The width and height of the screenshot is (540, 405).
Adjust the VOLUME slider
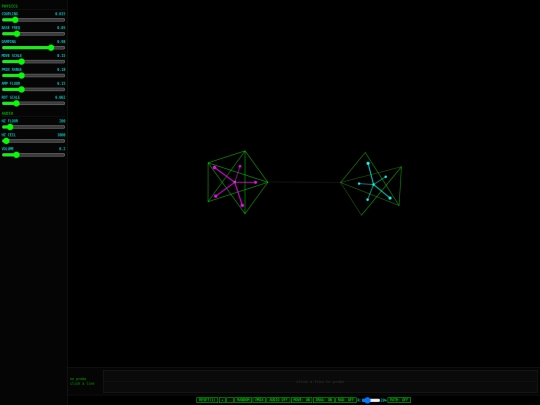[x=33, y=155]
